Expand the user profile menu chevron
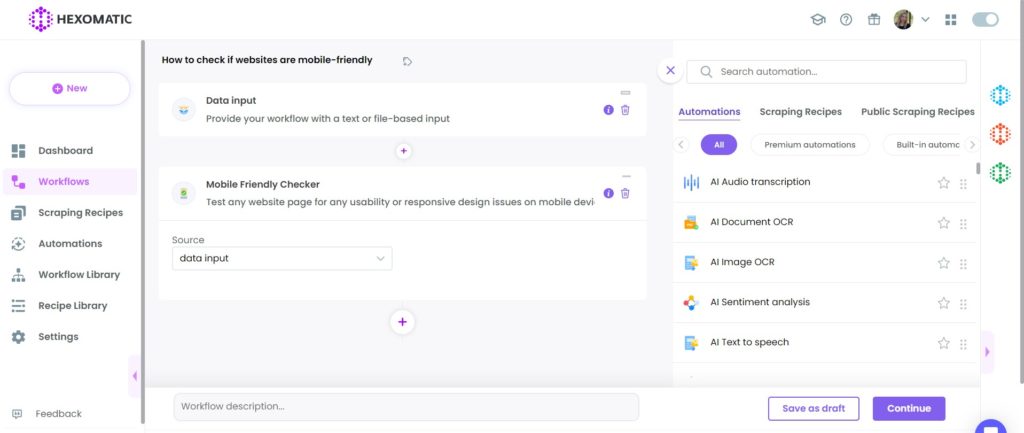1024x433 pixels. click(926, 19)
